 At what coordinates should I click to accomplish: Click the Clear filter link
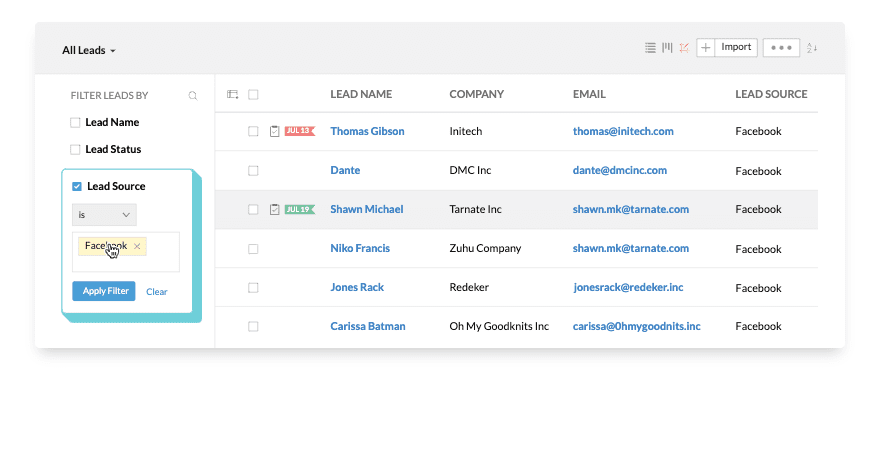(157, 292)
